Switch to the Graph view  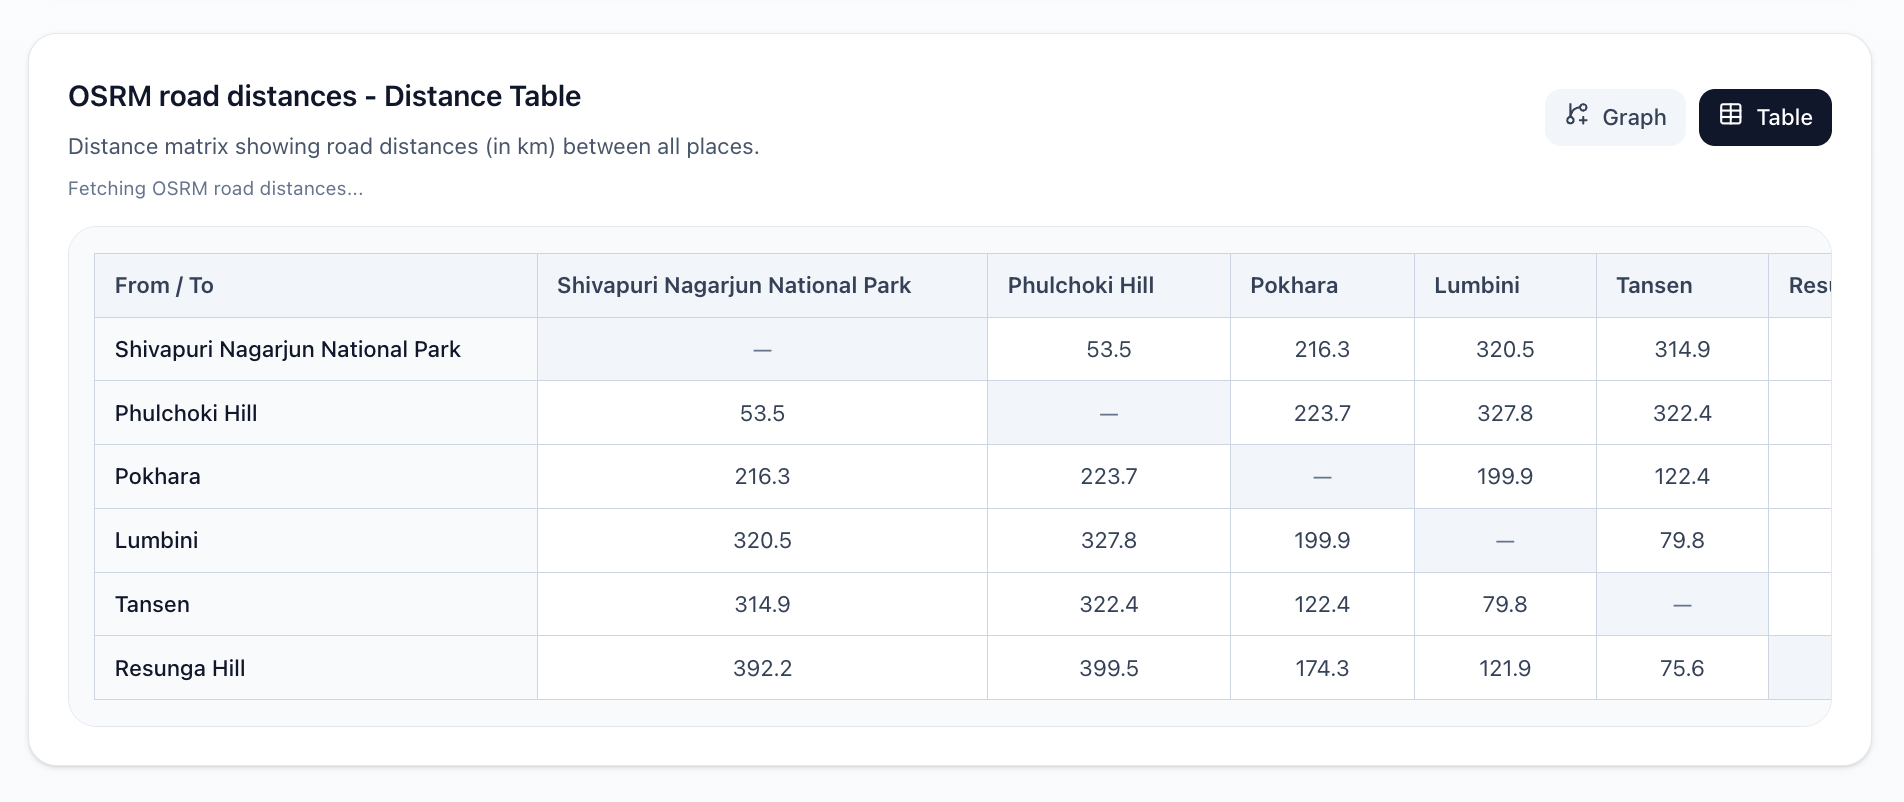[x=1615, y=117]
